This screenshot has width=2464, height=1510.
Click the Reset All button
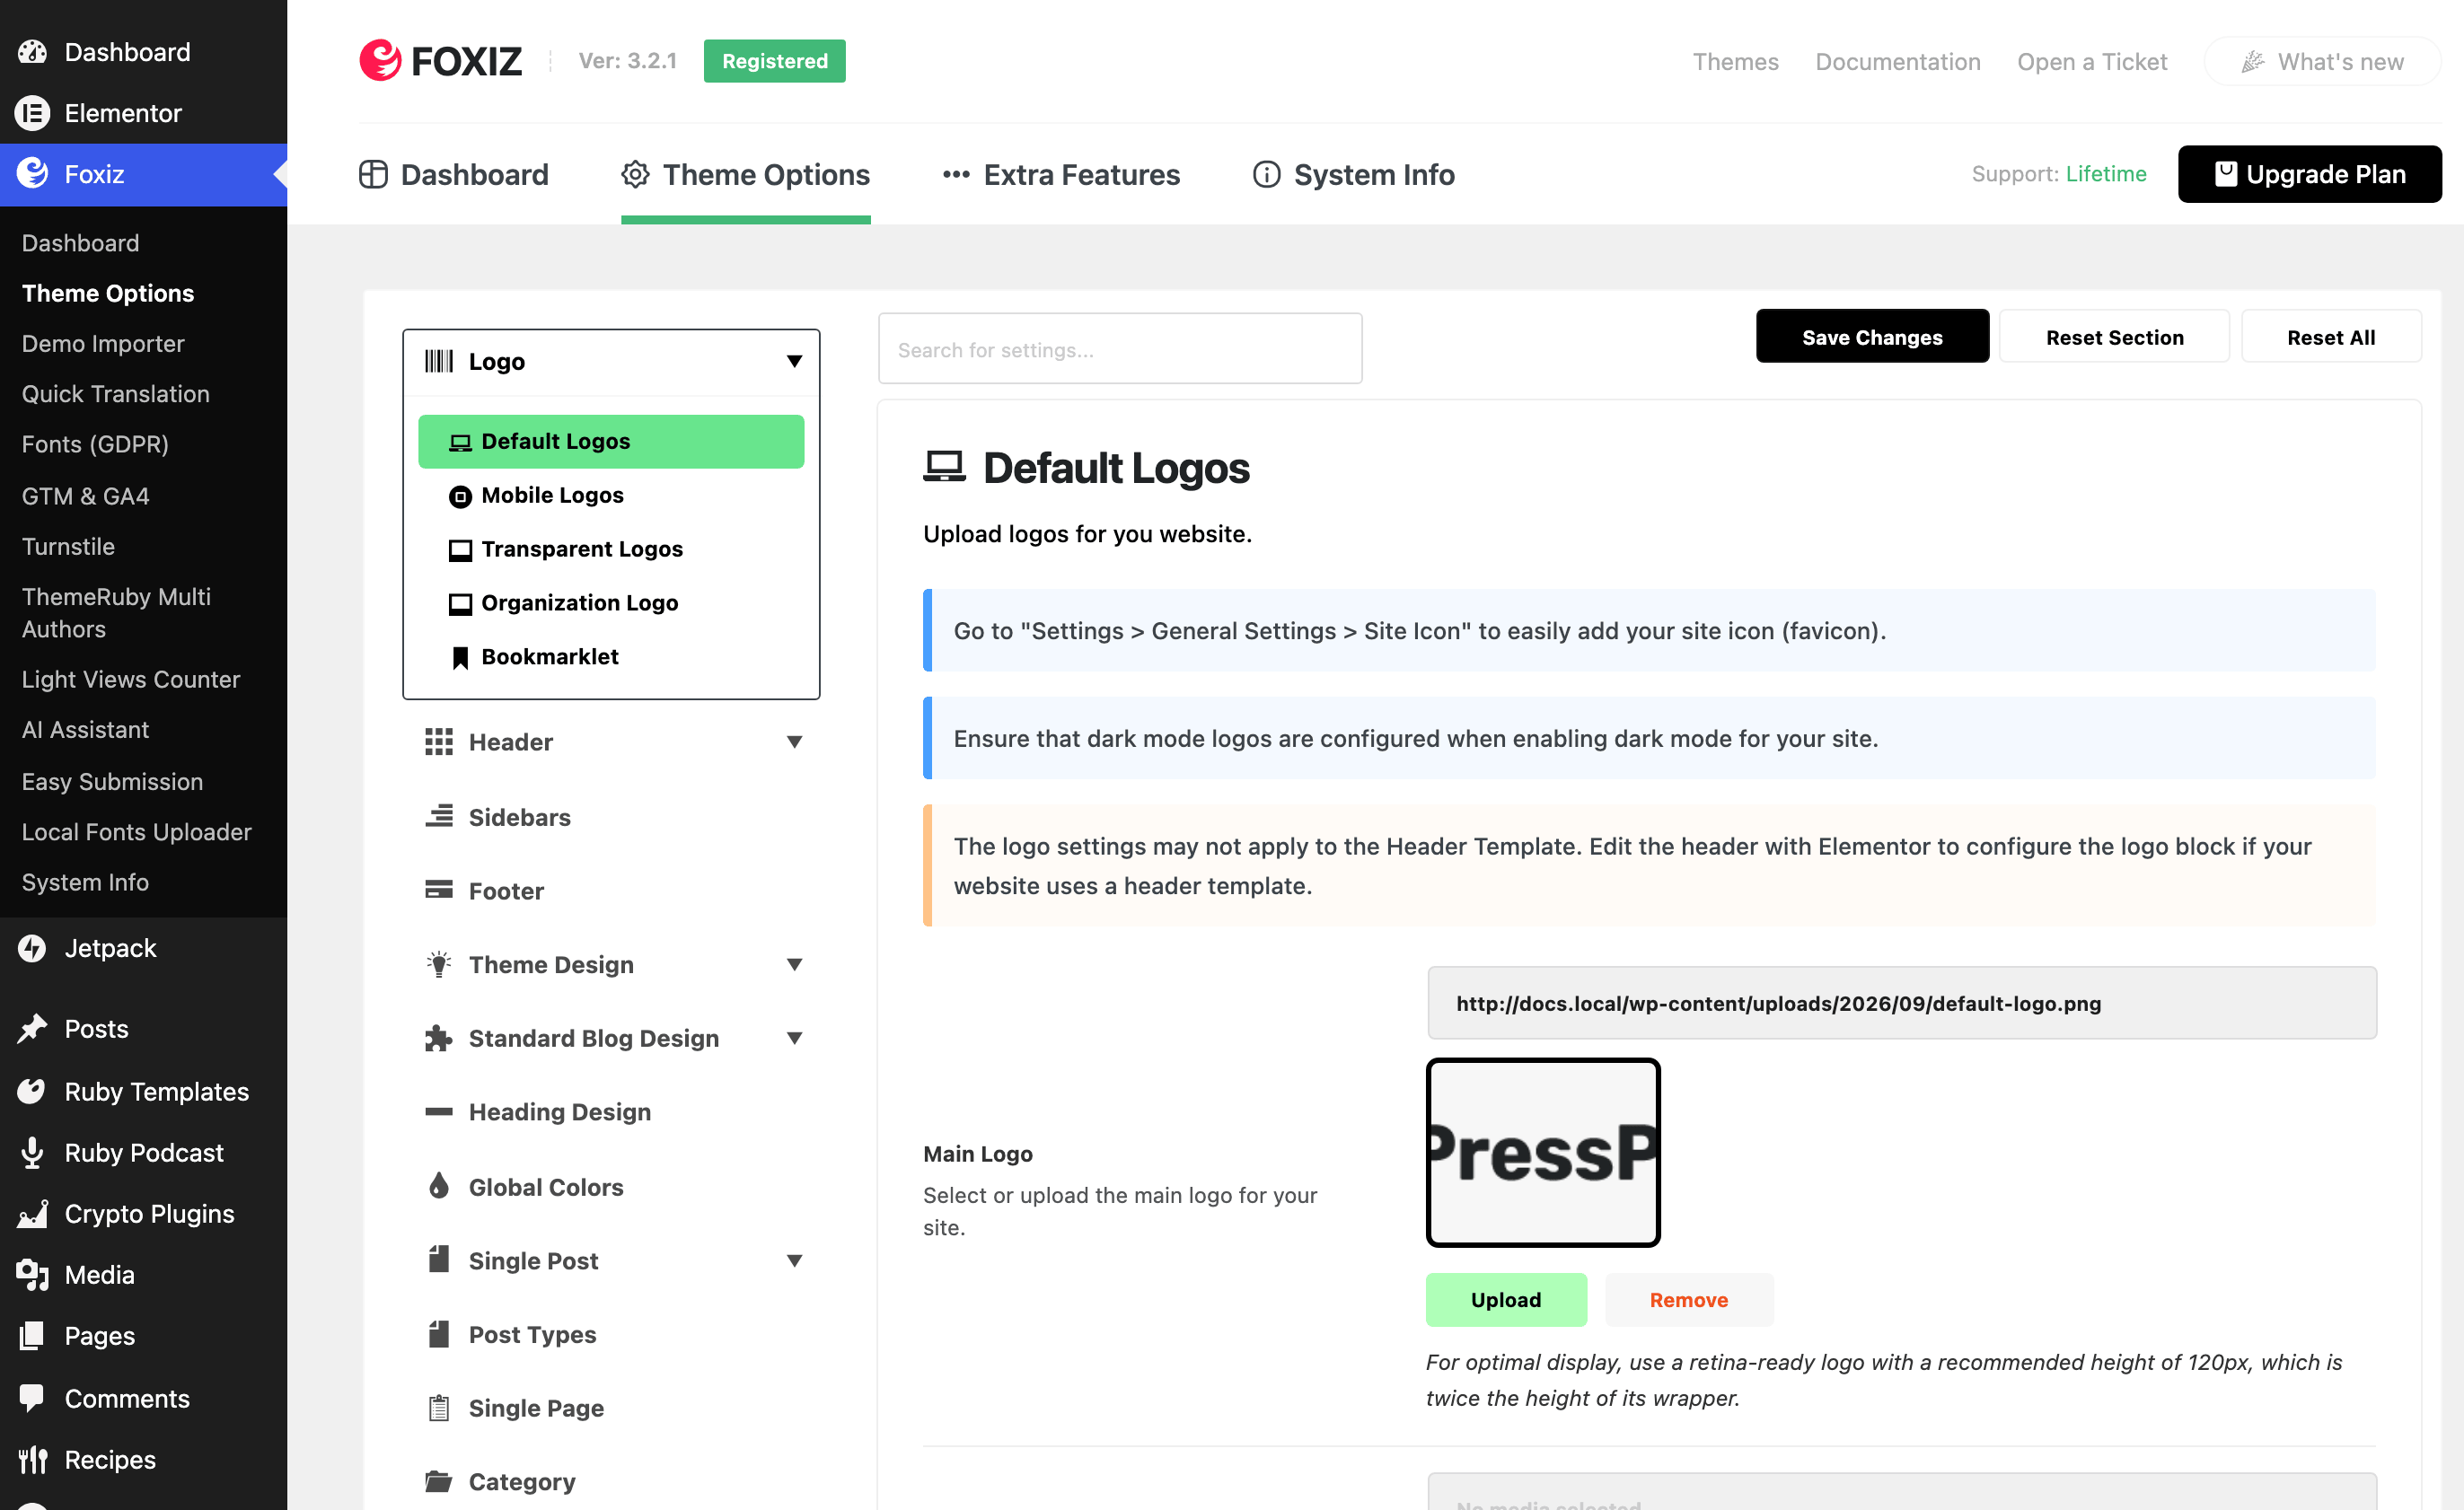coord(2330,337)
